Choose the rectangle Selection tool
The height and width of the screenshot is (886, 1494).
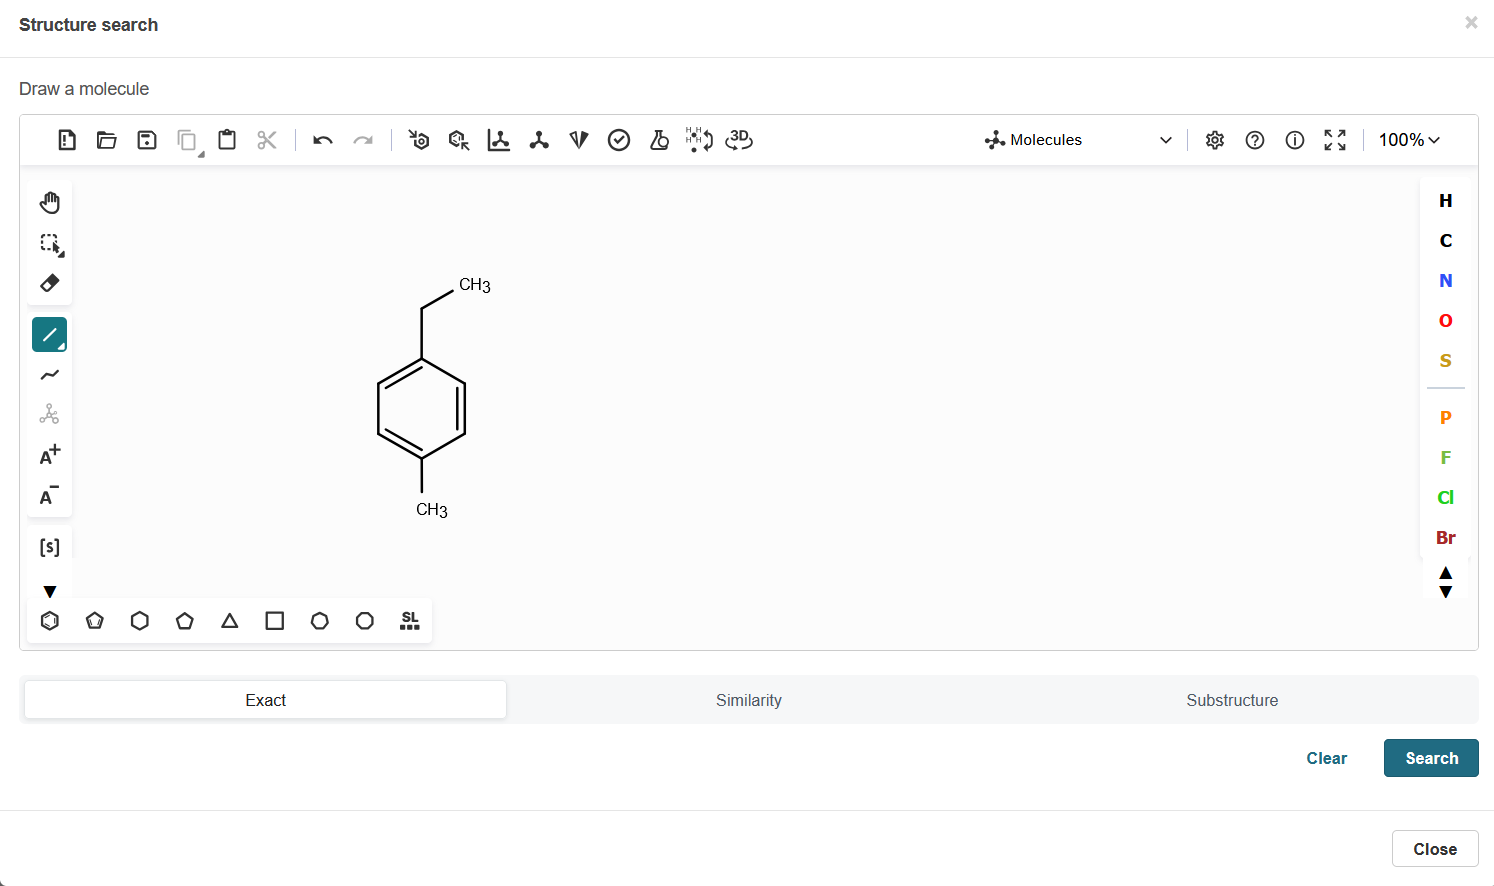click(50, 243)
